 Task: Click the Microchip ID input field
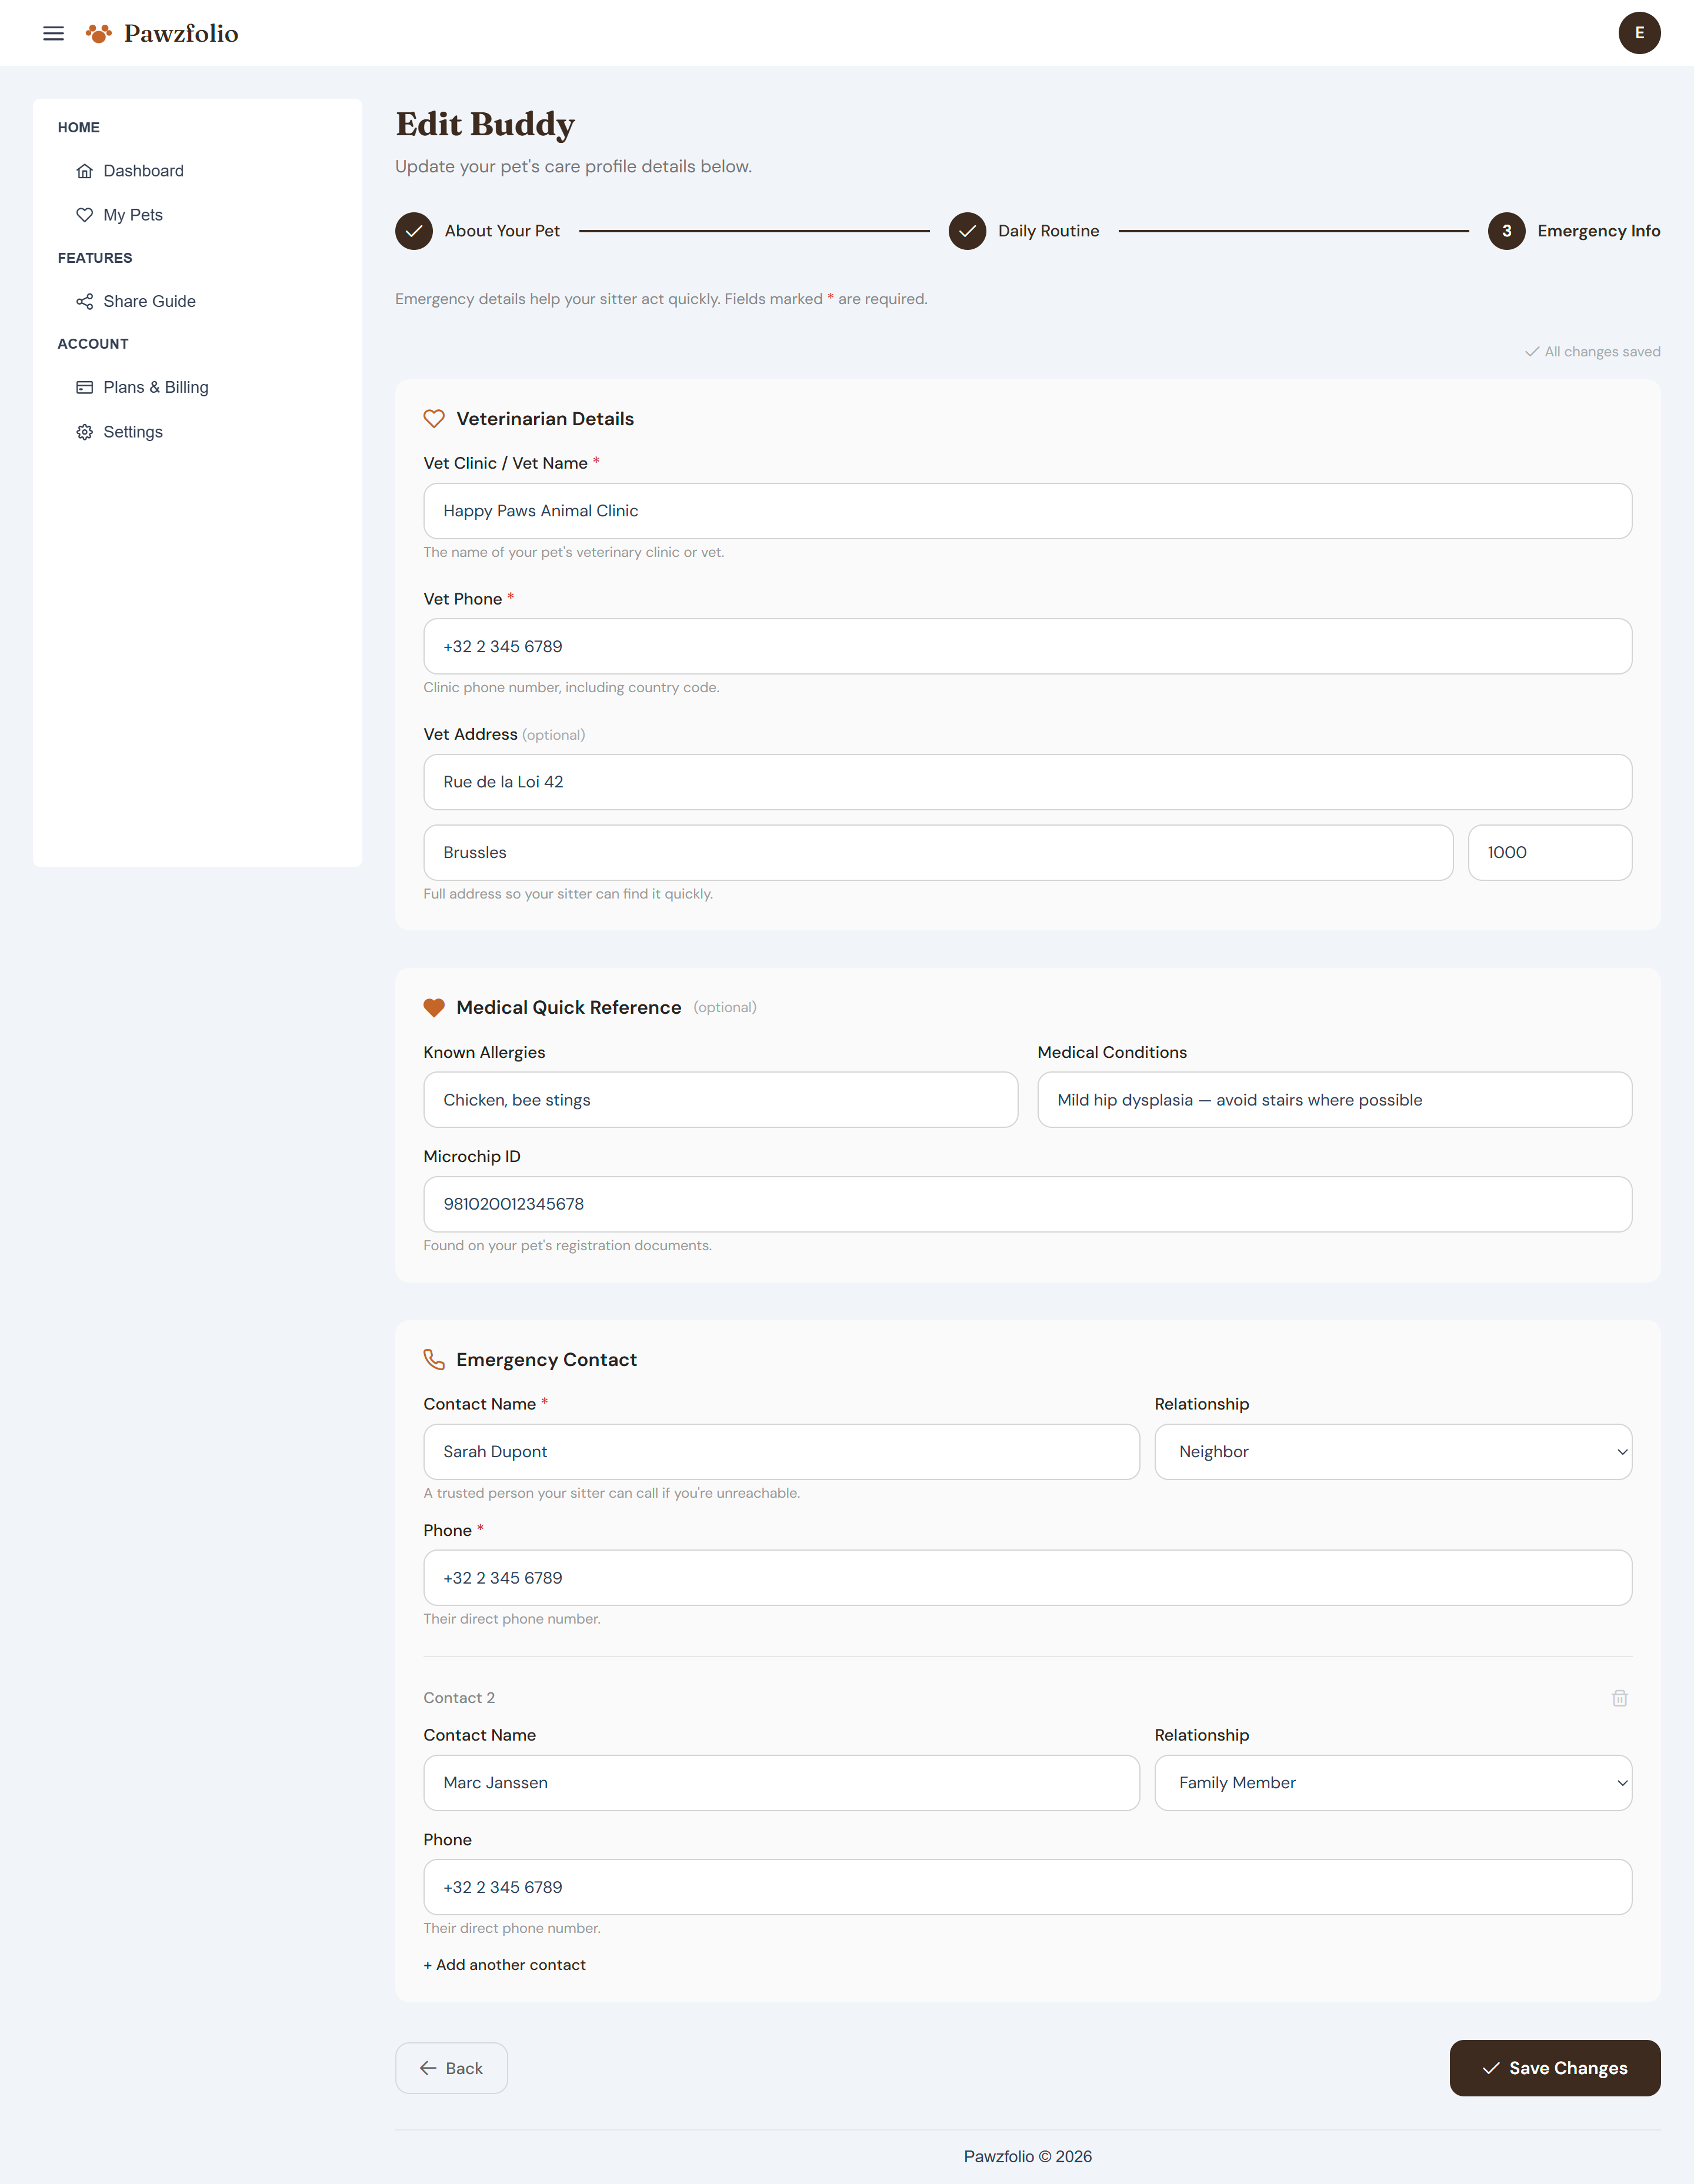1027,1204
